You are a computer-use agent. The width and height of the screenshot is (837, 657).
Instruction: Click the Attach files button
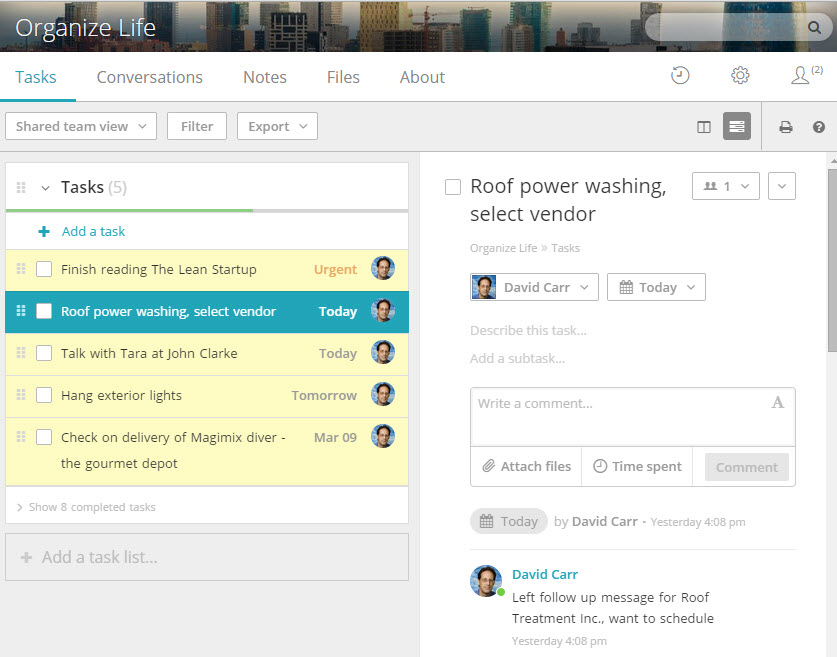tap(526, 466)
